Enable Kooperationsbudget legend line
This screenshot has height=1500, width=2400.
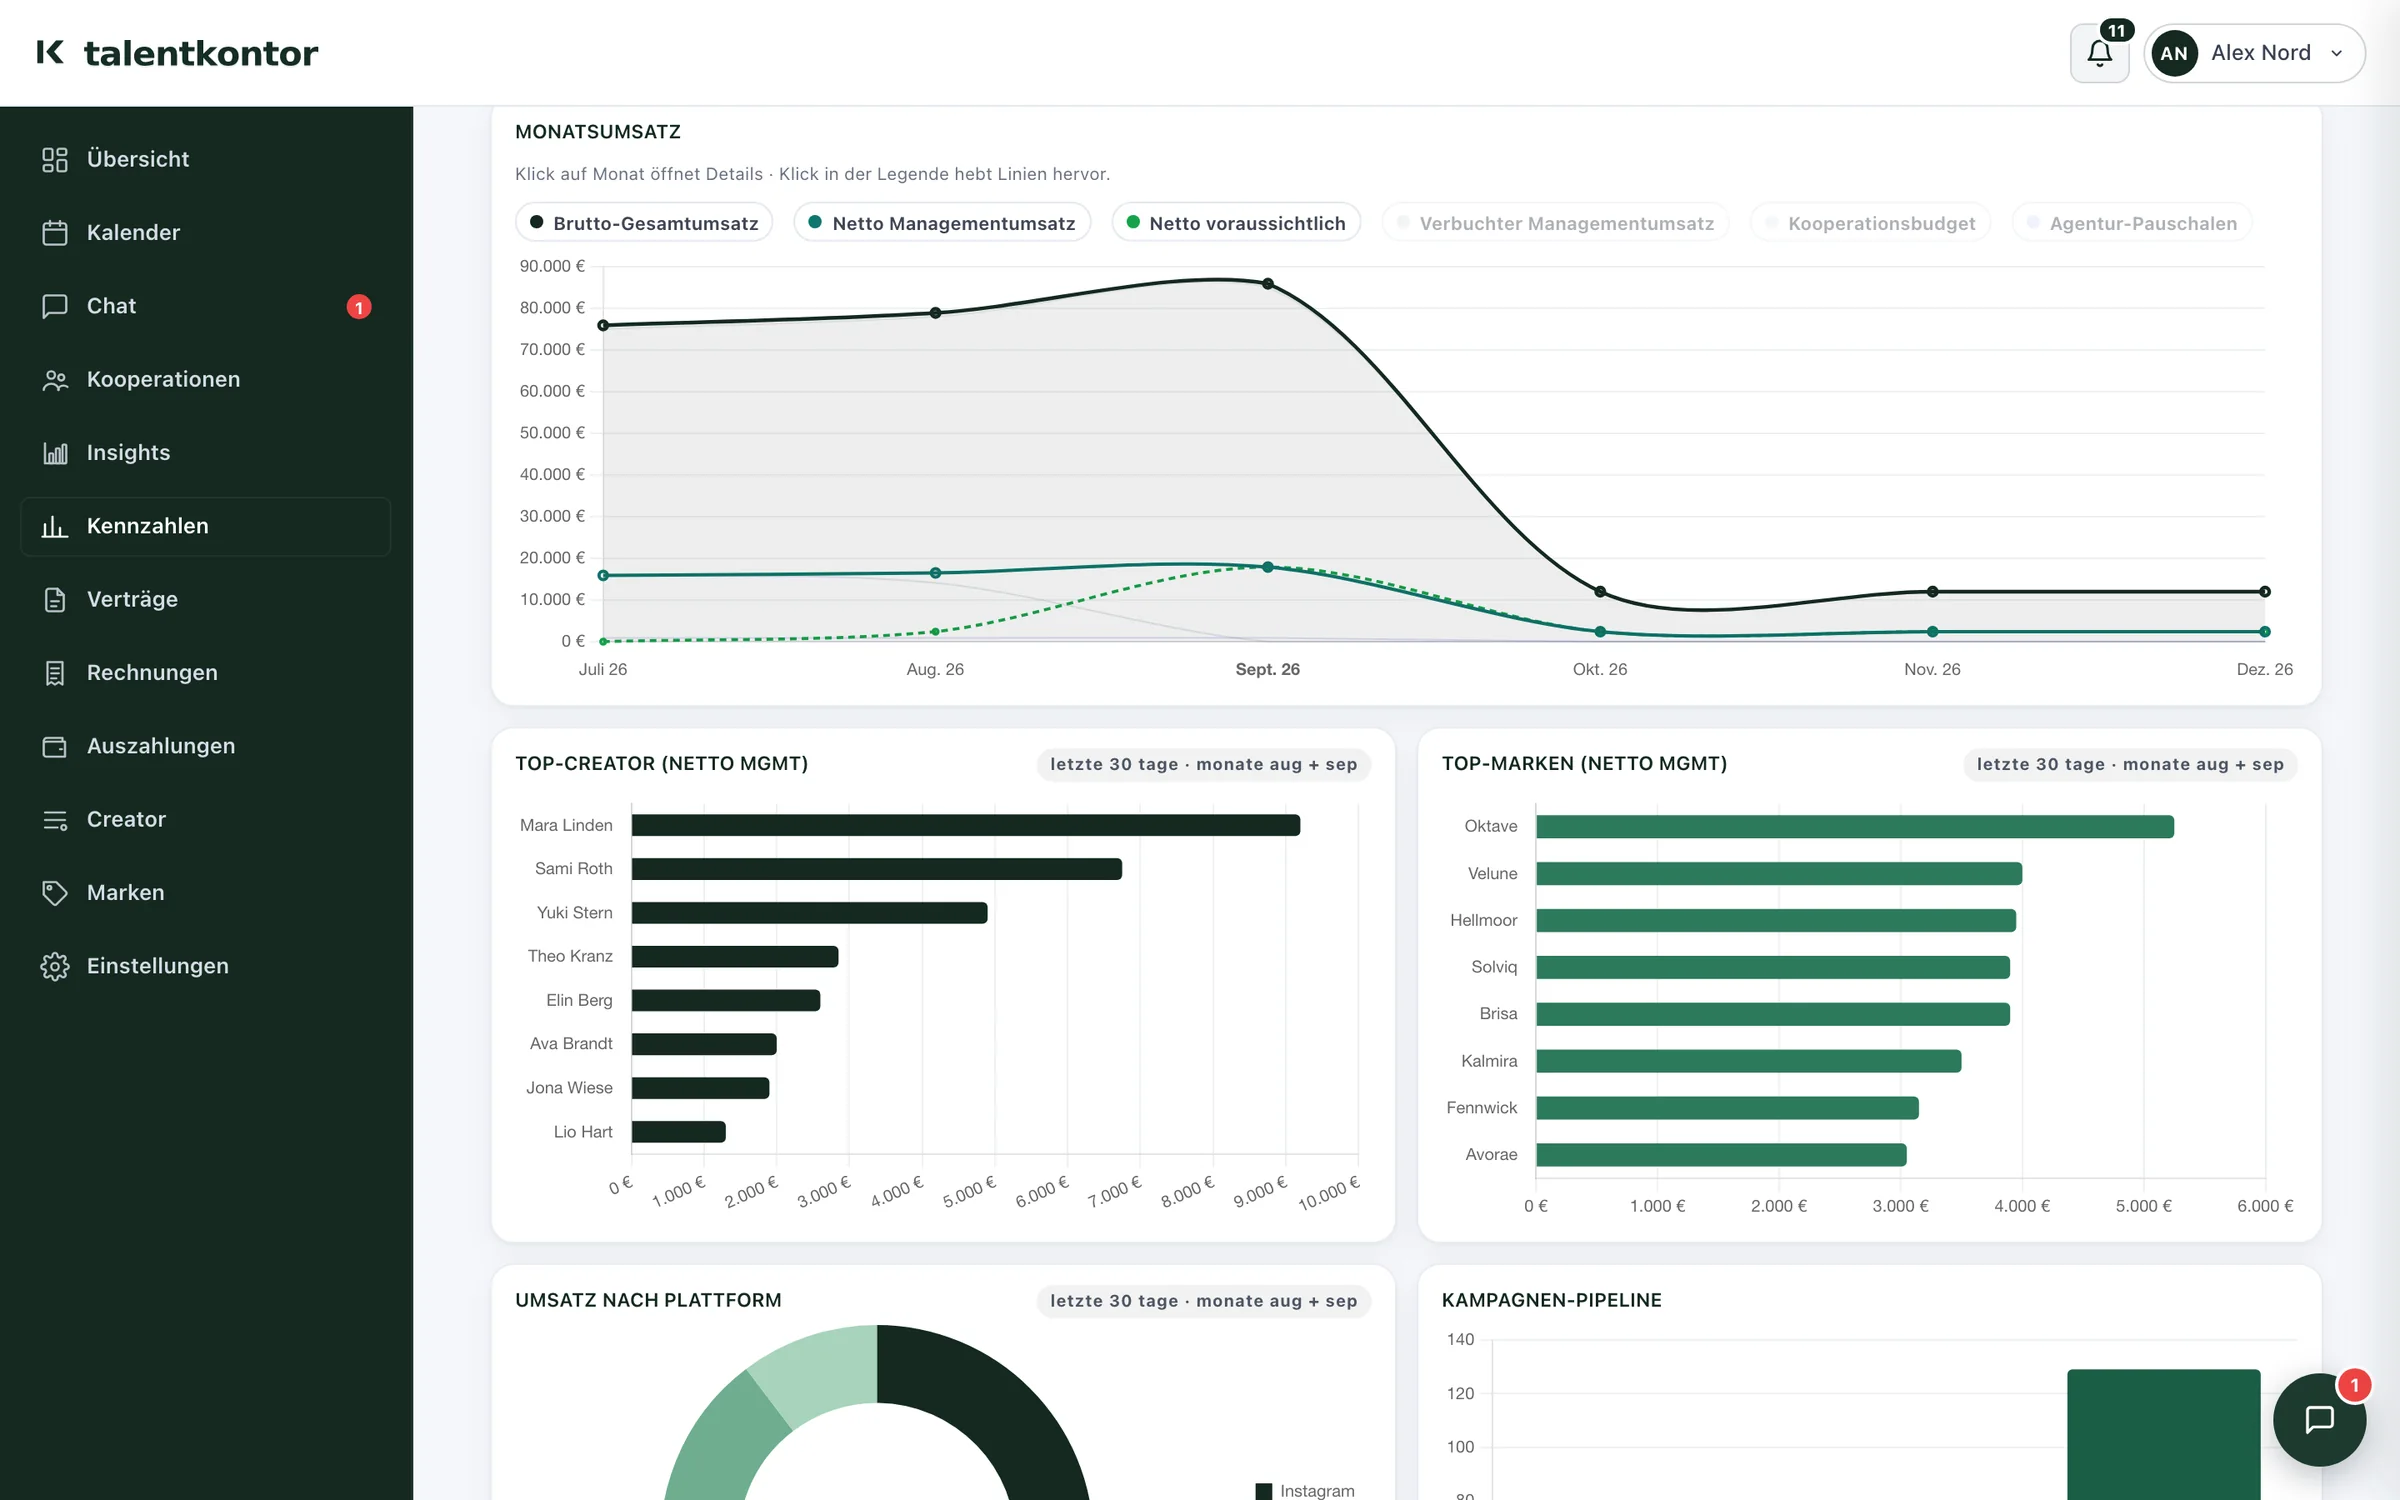click(1870, 223)
